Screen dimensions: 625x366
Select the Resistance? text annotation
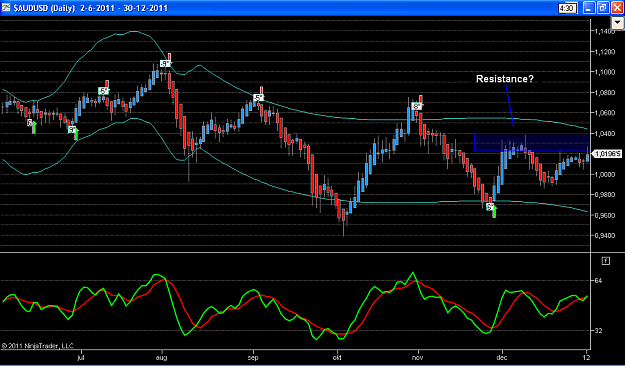coord(505,79)
